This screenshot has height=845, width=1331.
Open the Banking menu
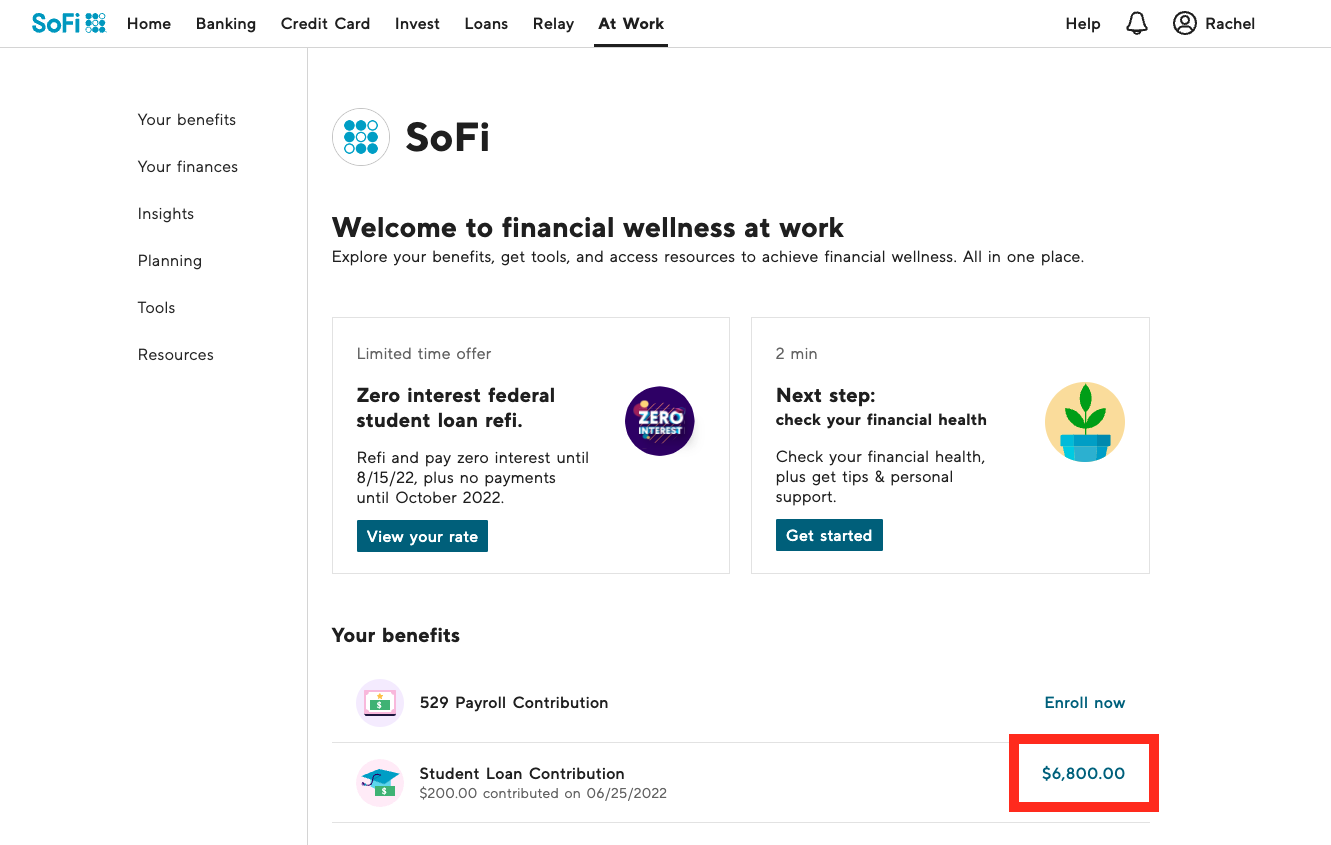point(226,24)
